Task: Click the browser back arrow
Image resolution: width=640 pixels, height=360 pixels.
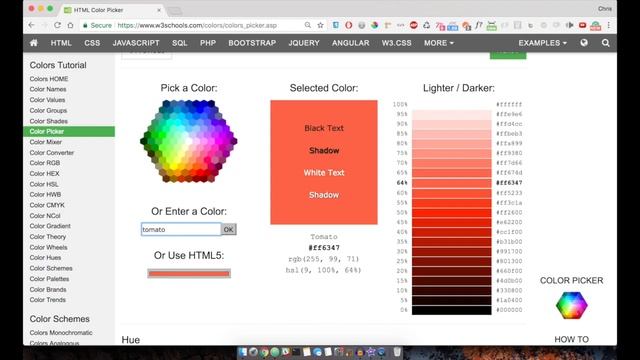Action: [32, 25]
